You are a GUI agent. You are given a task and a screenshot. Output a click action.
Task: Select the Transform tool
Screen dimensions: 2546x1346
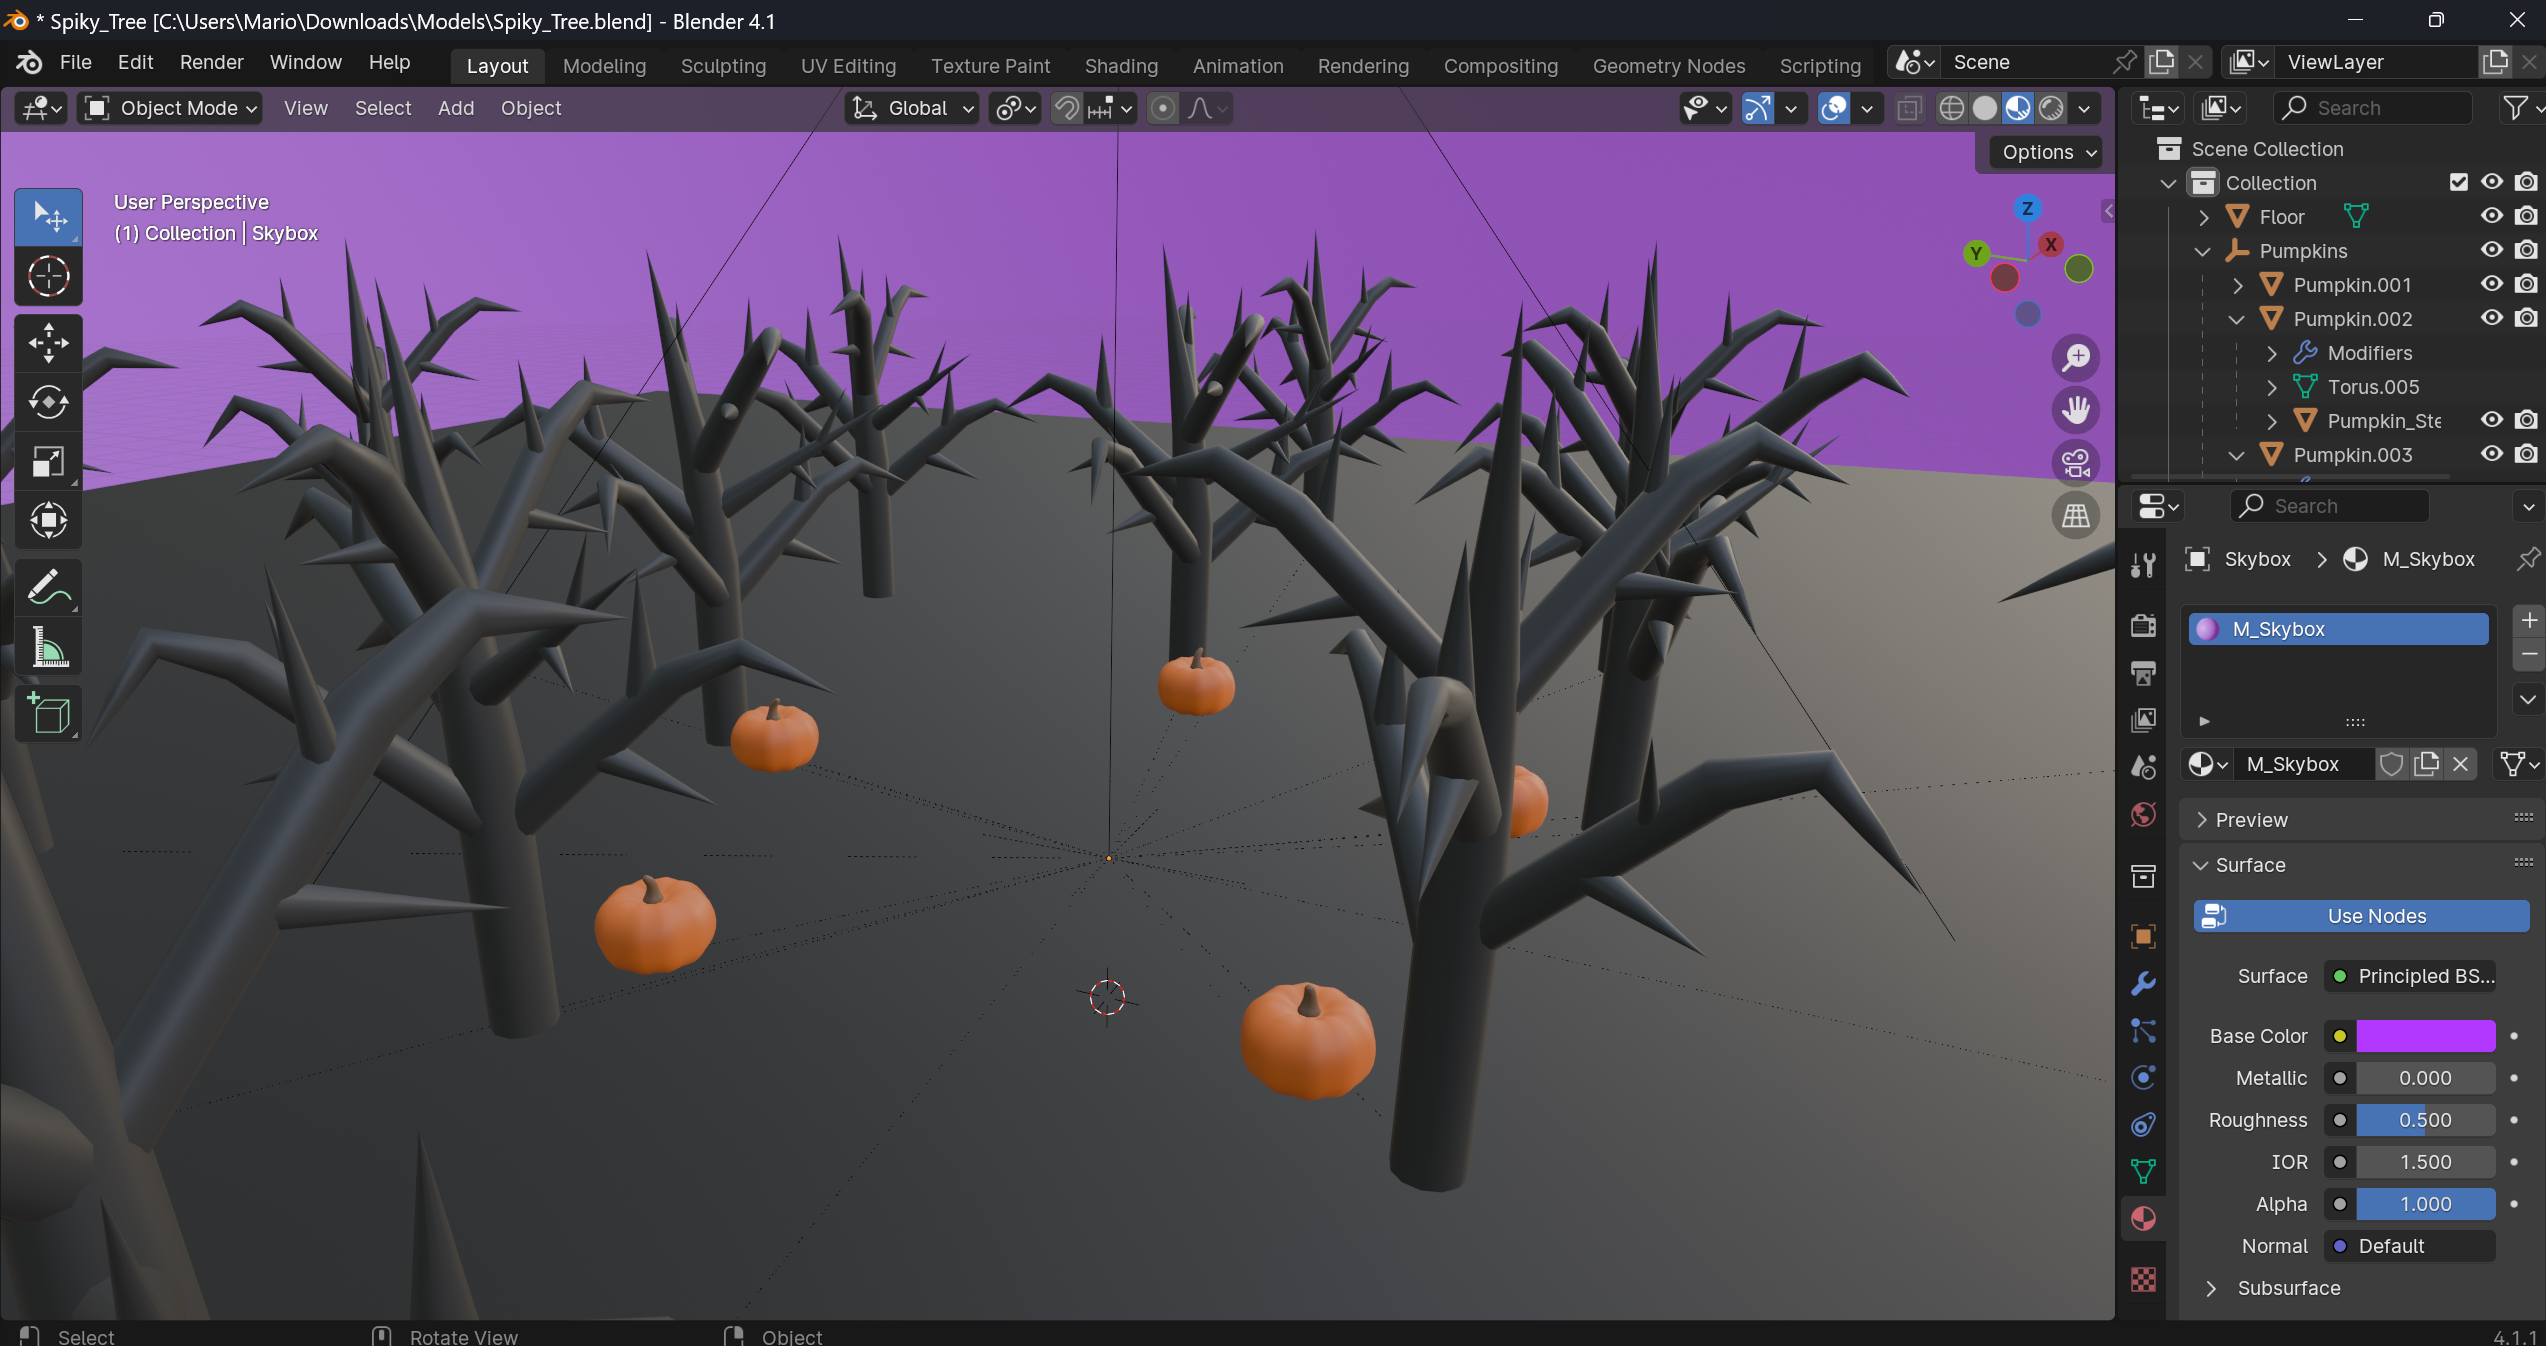pyautogui.click(x=48, y=520)
